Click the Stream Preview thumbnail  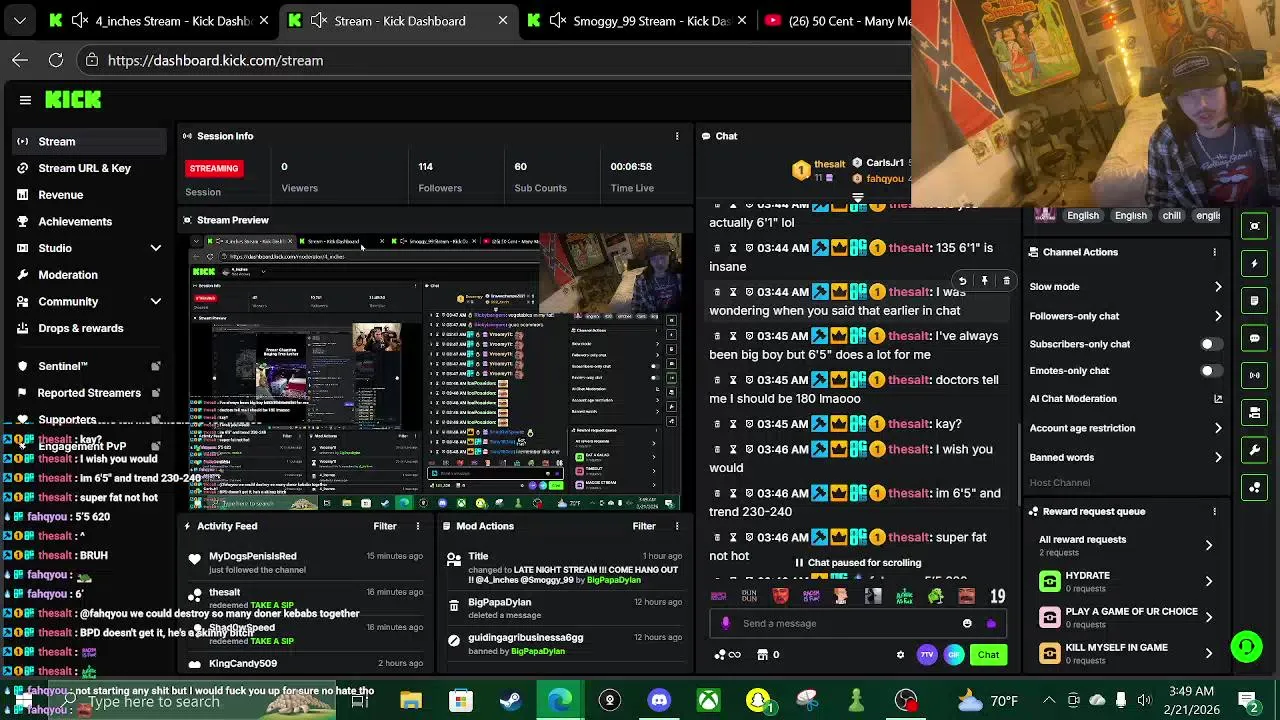pos(436,371)
